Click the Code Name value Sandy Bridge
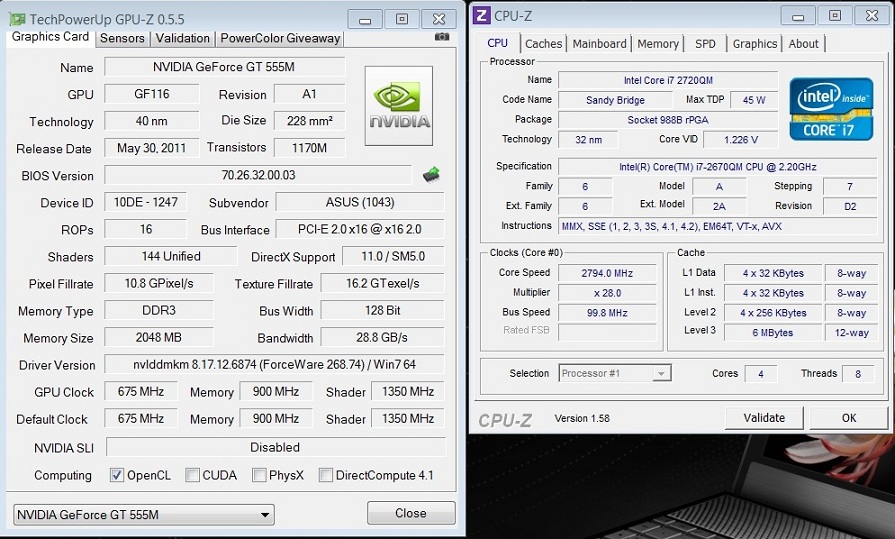The width and height of the screenshot is (895, 539). (x=615, y=100)
